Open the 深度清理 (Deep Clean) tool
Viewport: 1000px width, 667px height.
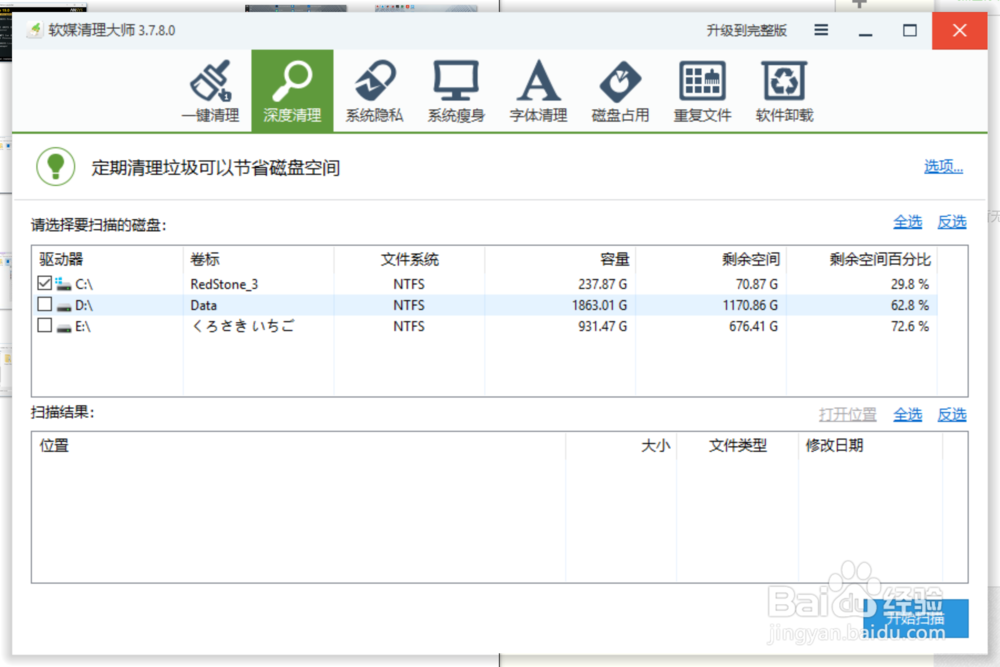(x=292, y=90)
